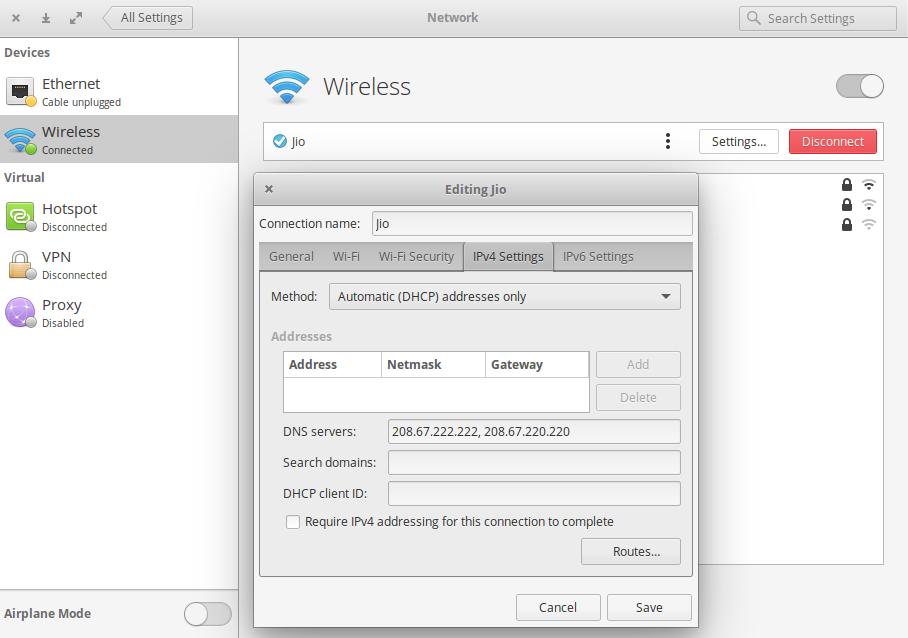Viewport: 908px width, 638px height.
Task: Select the Wireless device in the sidebar
Action: click(70, 139)
